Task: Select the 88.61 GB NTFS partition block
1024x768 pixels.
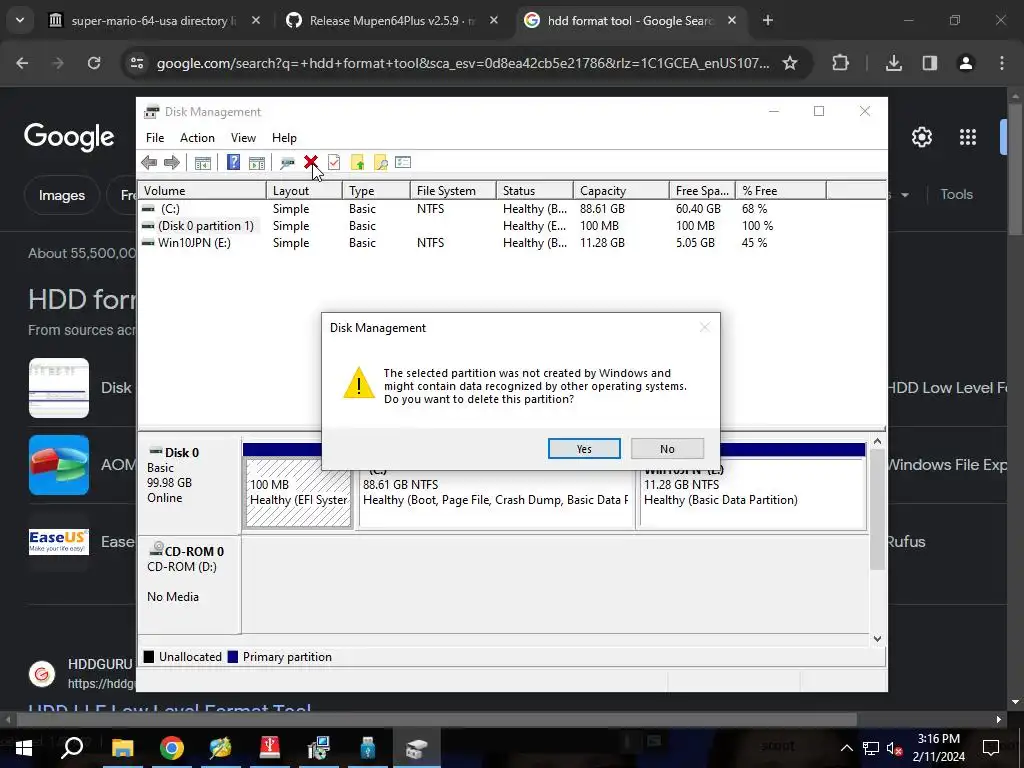Action: point(496,493)
